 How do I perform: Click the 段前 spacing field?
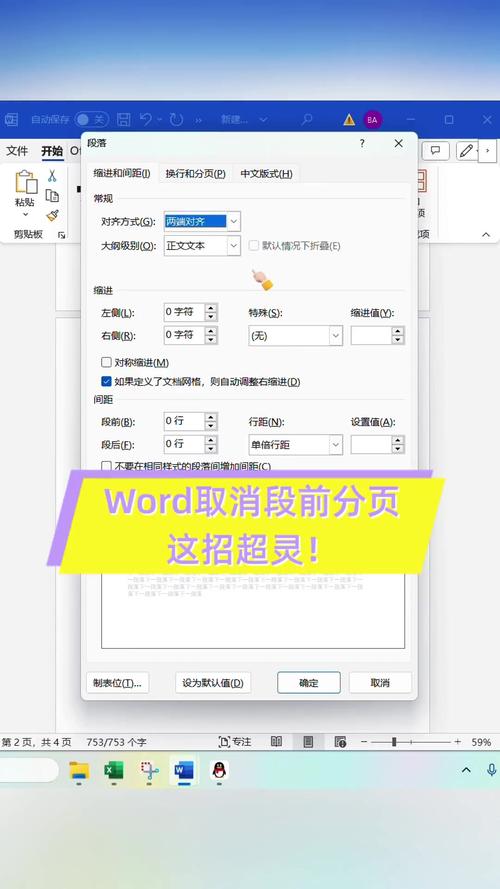click(184, 421)
